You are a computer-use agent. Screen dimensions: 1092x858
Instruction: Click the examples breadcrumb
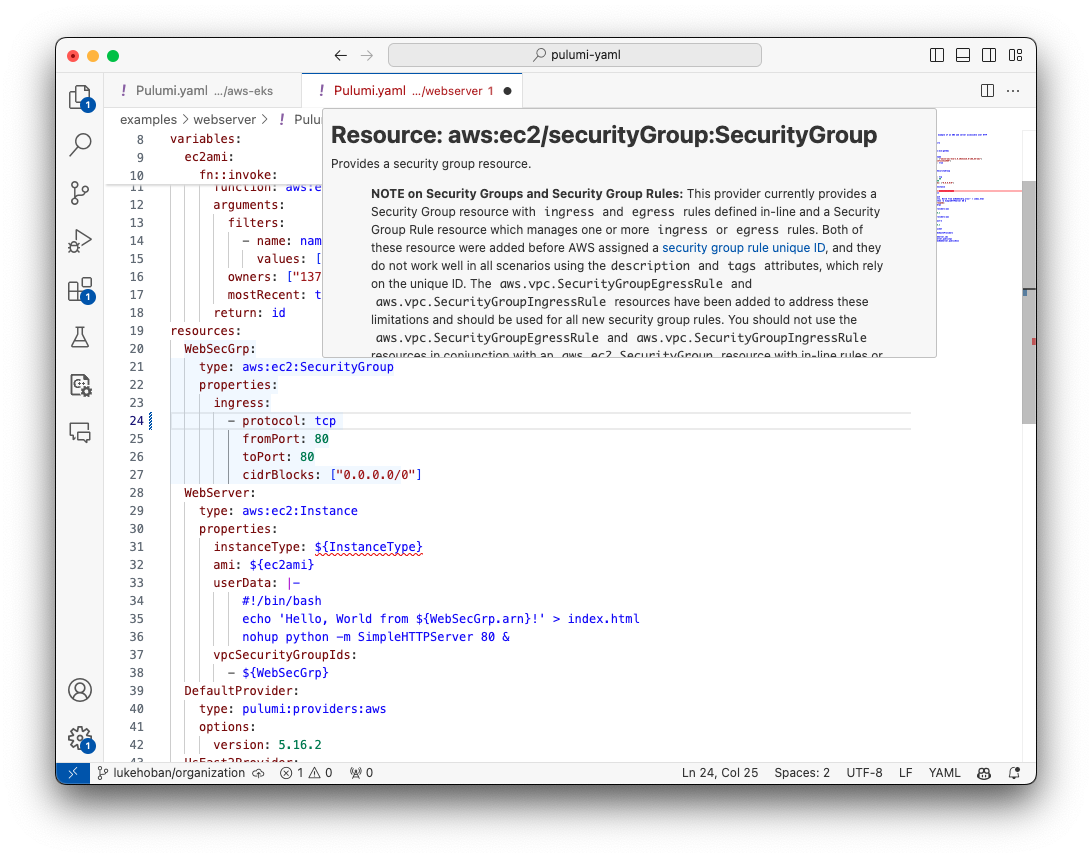click(148, 120)
